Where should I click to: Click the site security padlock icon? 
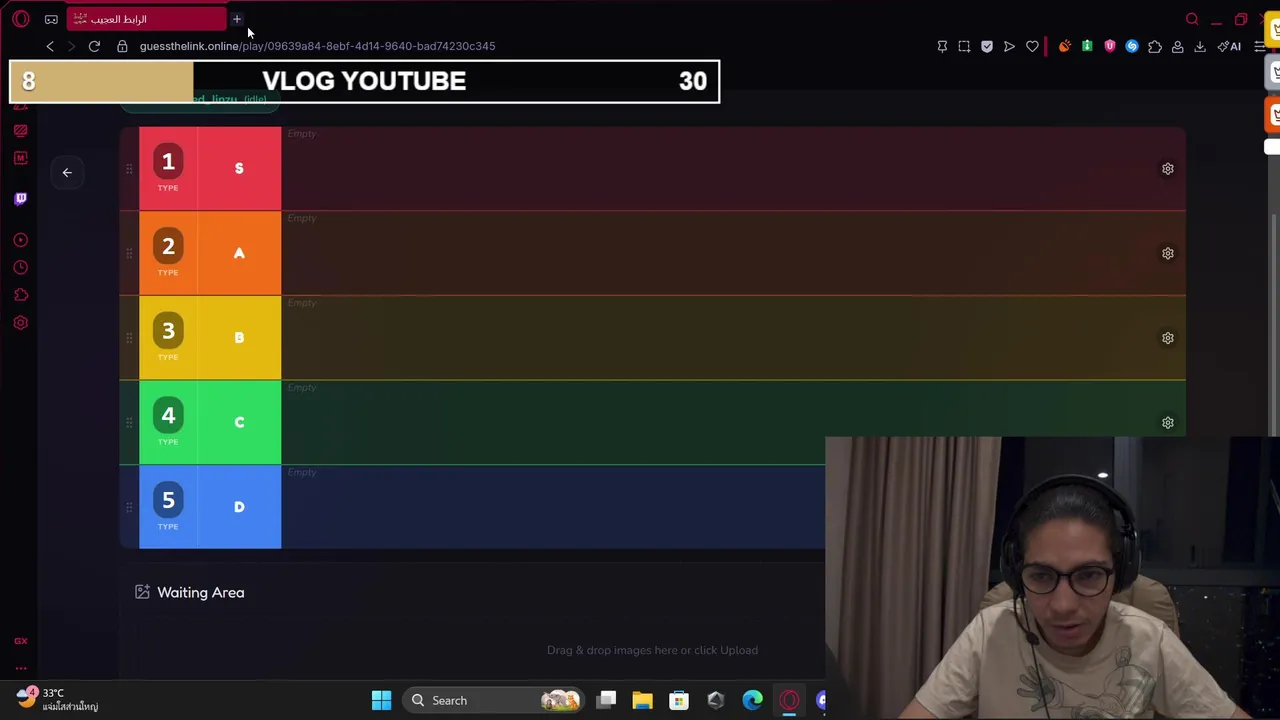(122, 46)
